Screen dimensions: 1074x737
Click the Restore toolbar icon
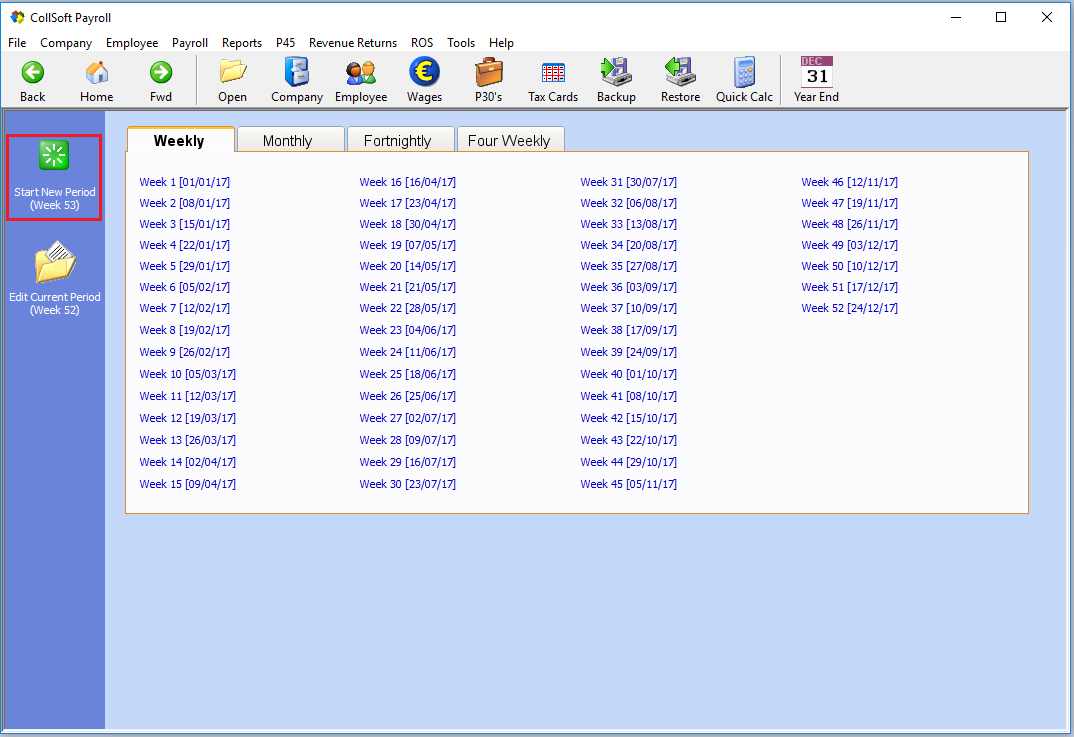680,73
